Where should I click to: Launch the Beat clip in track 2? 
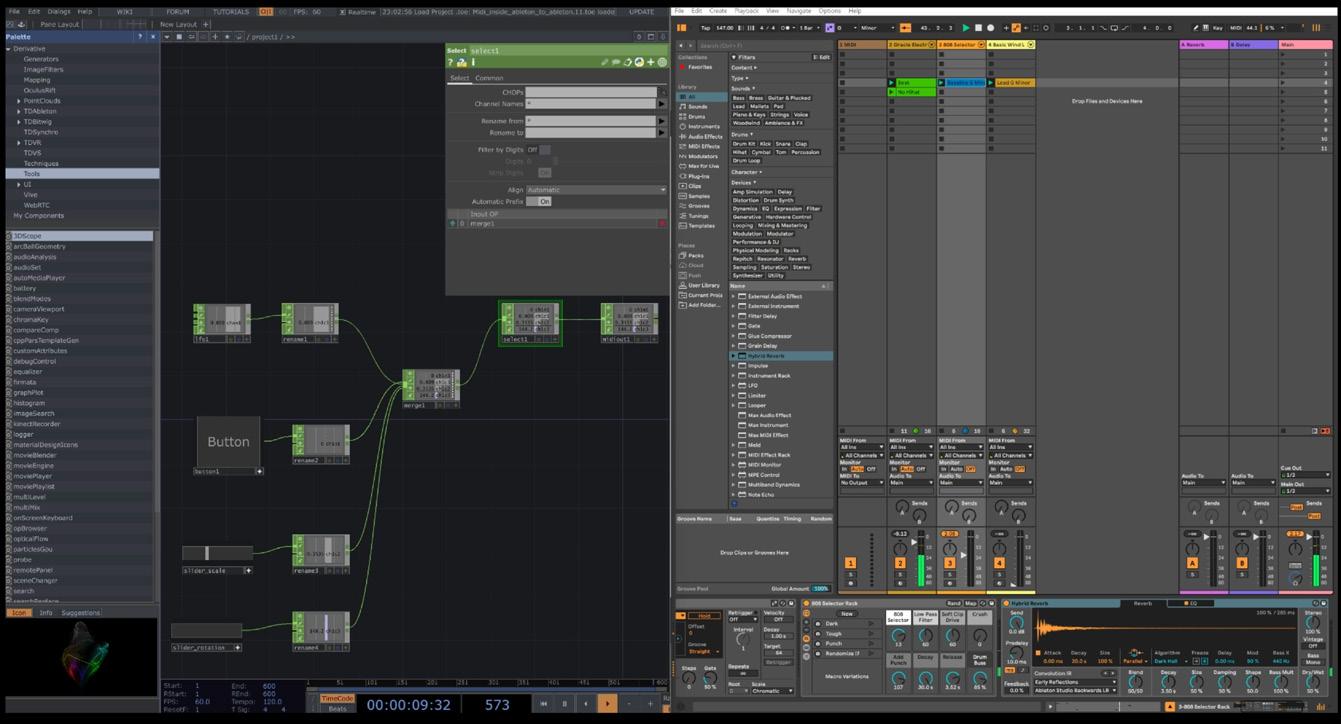892,83
